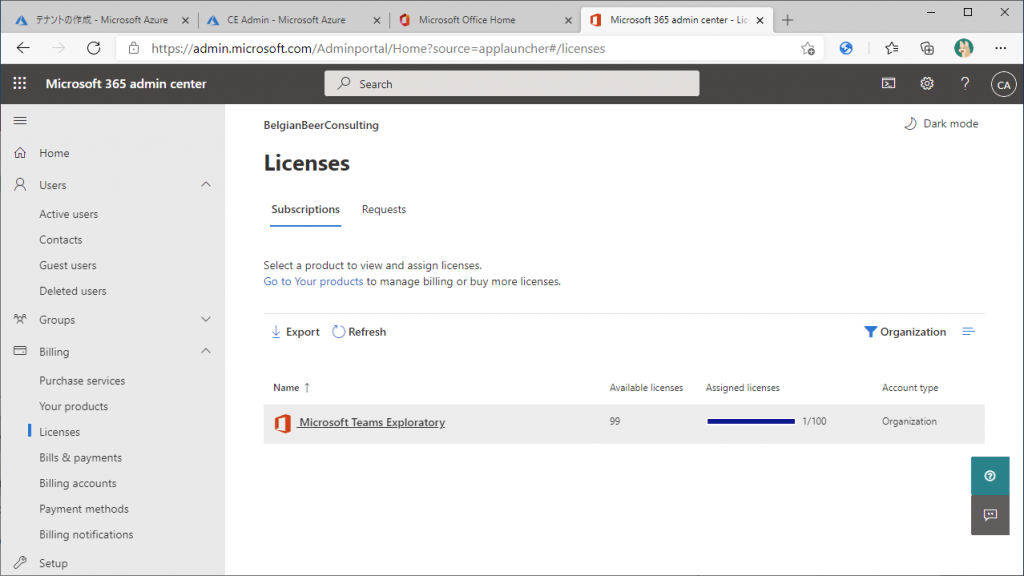Open the Microsoft Teams Exploratory link
The width and height of the screenshot is (1024, 576).
[x=372, y=423]
